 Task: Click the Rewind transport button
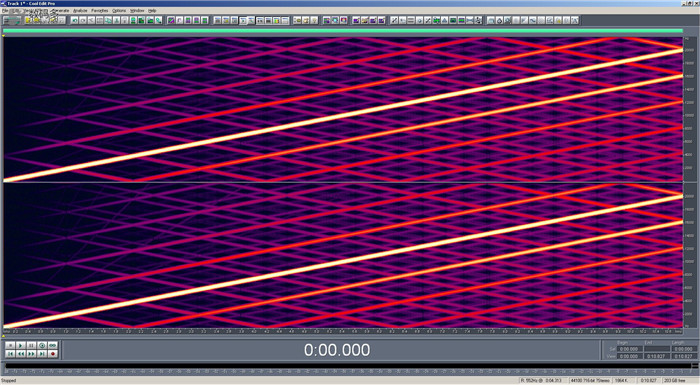coord(21,354)
